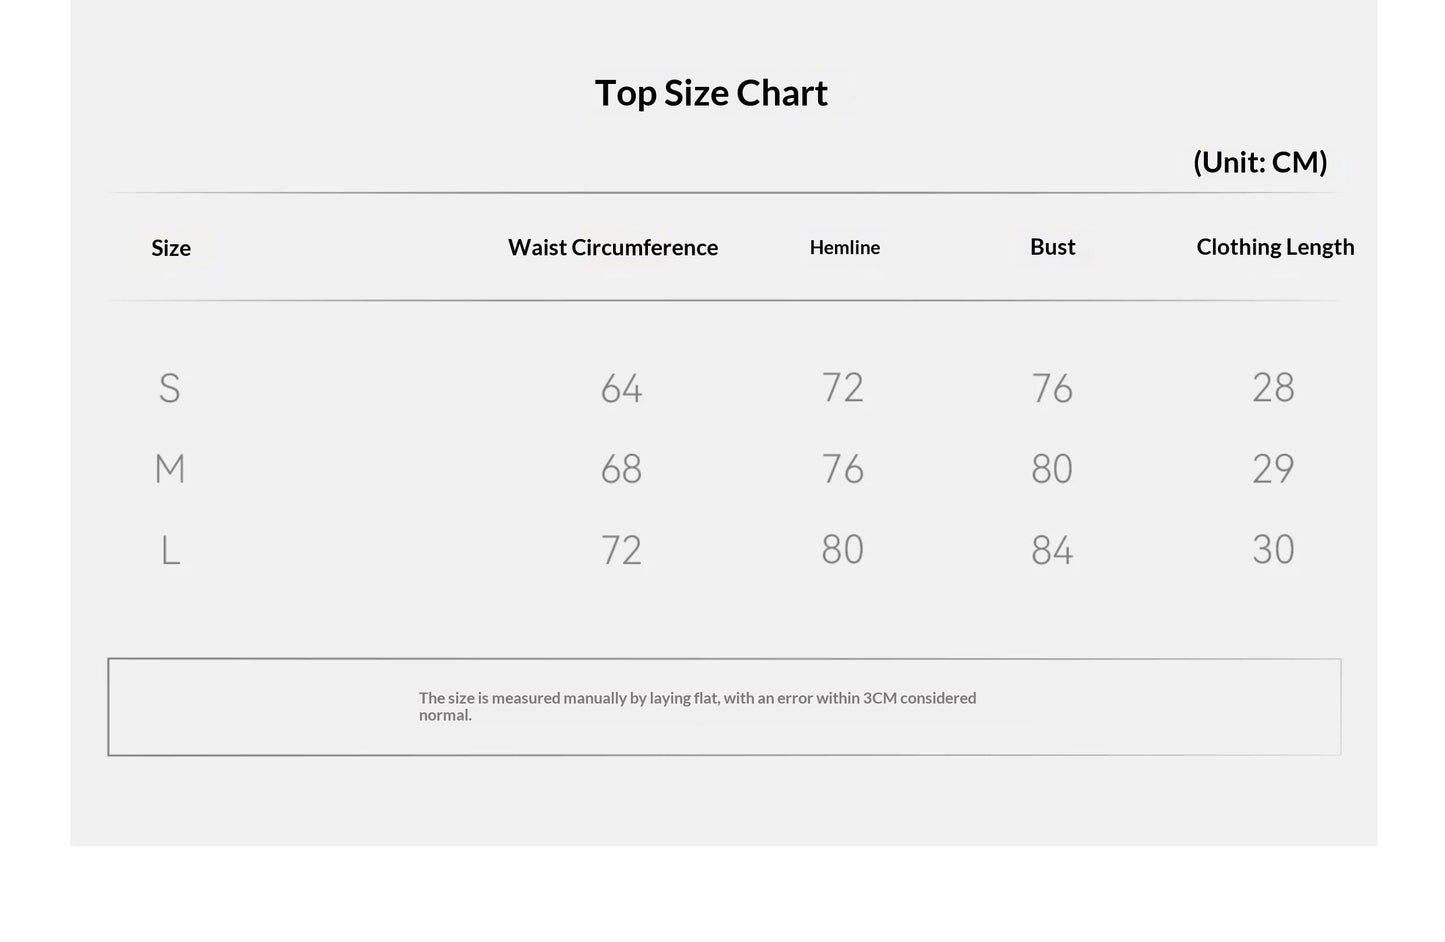The width and height of the screenshot is (1445, 942).
Task: Click clothing length value 30
Action: click(x=1273, y=549)
